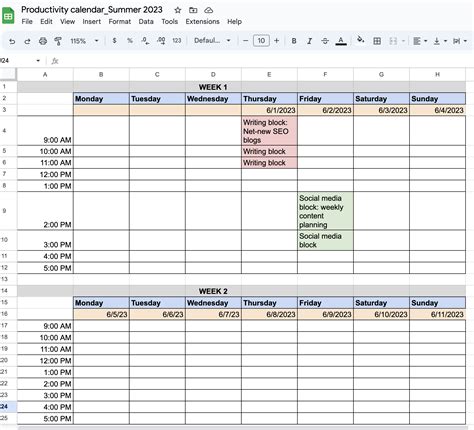Click the select-all corner box
474x430 pixels.
click(x=8, y=75)
